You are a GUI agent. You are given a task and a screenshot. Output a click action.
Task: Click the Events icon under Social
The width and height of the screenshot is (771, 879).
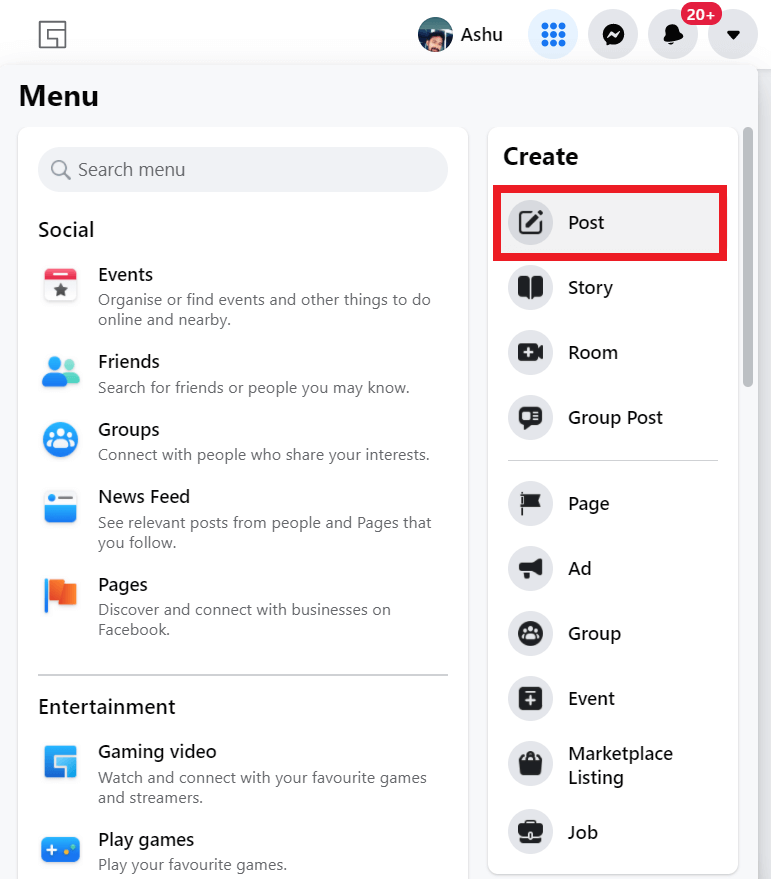click(x=60, y=285)
